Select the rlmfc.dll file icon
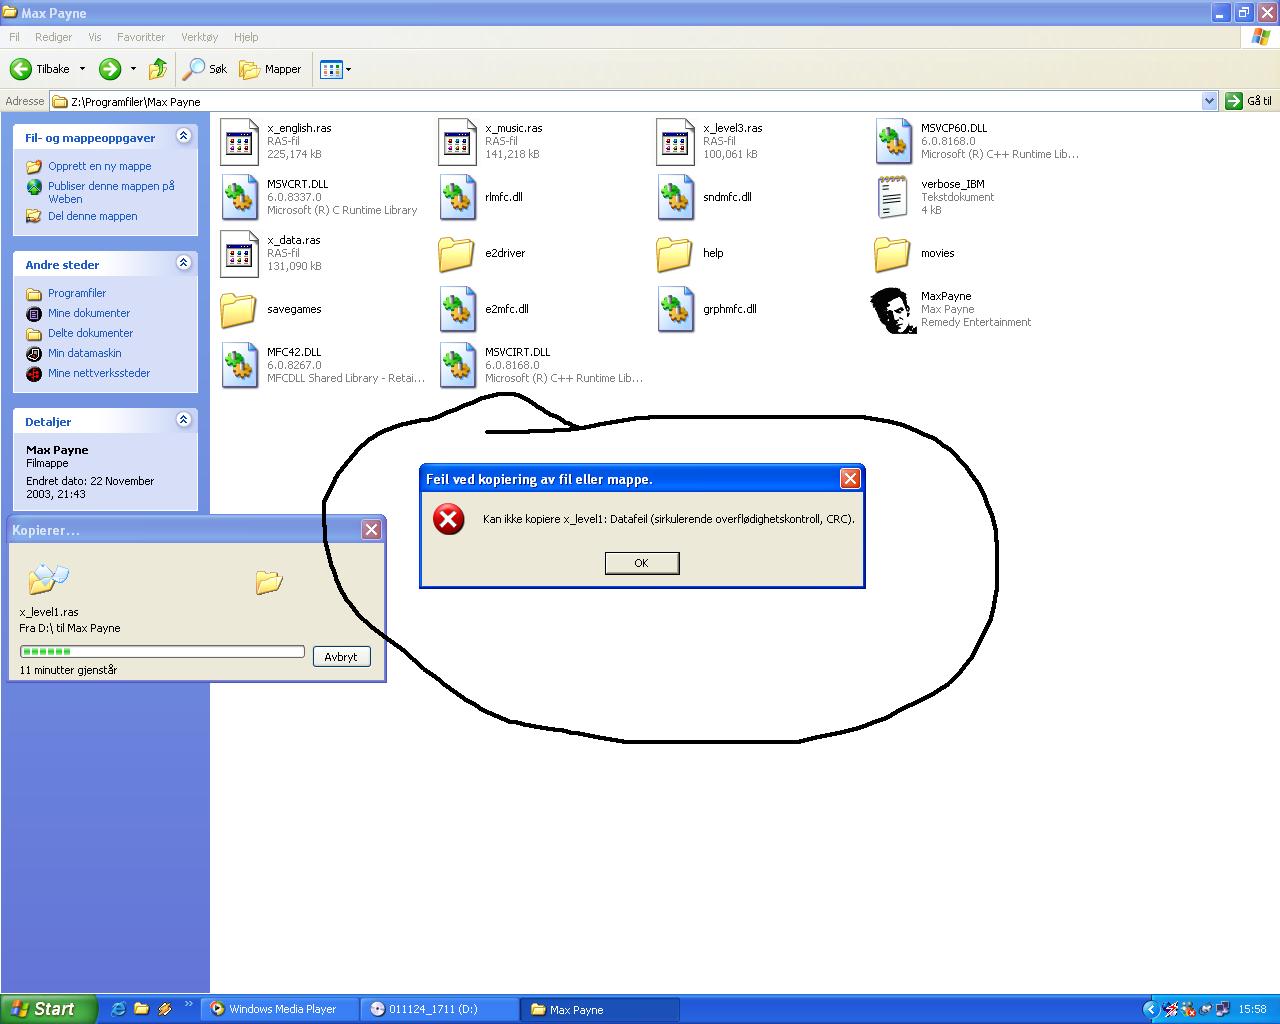 [x=457, y=198]
